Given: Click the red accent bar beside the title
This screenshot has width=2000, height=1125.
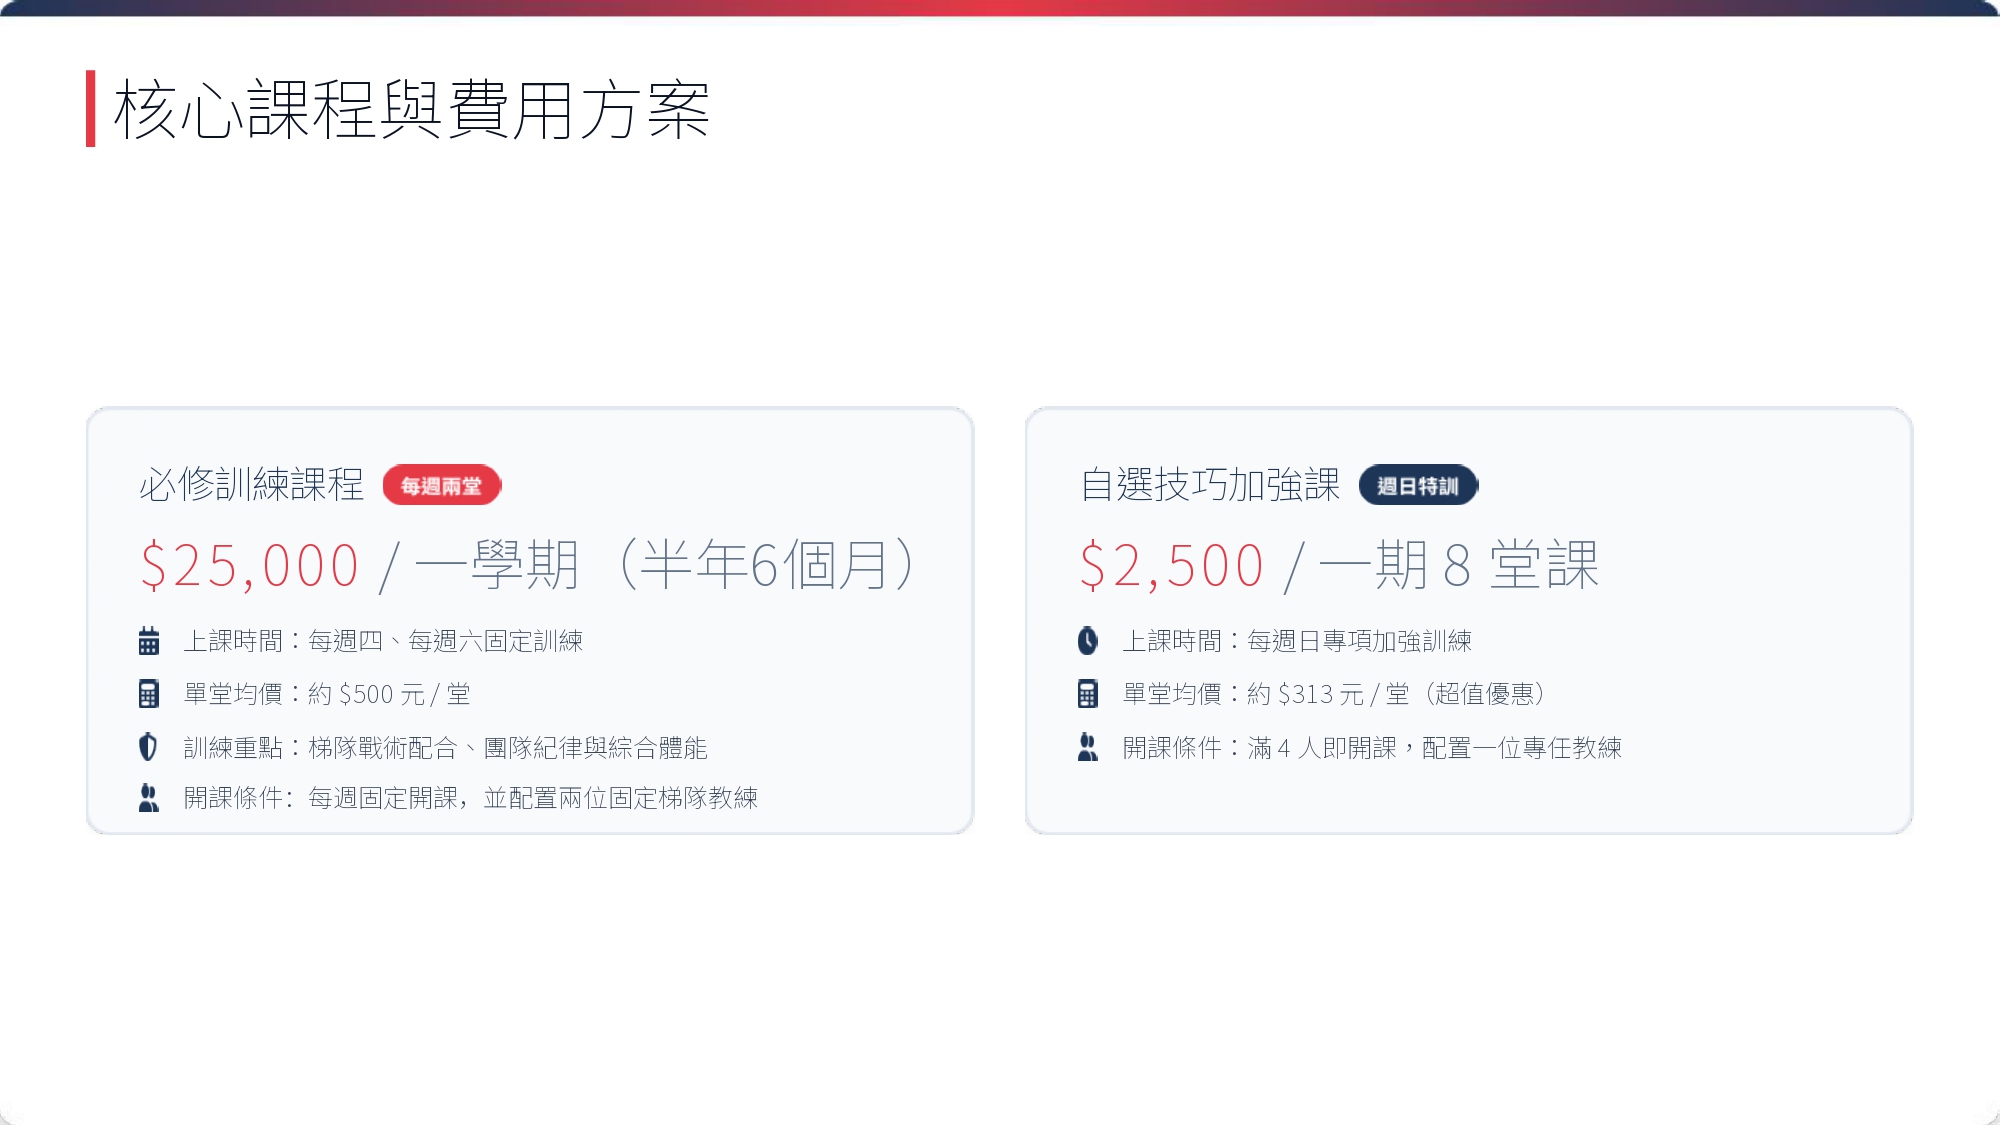Looking at the screenshot, I should (91, 109).
